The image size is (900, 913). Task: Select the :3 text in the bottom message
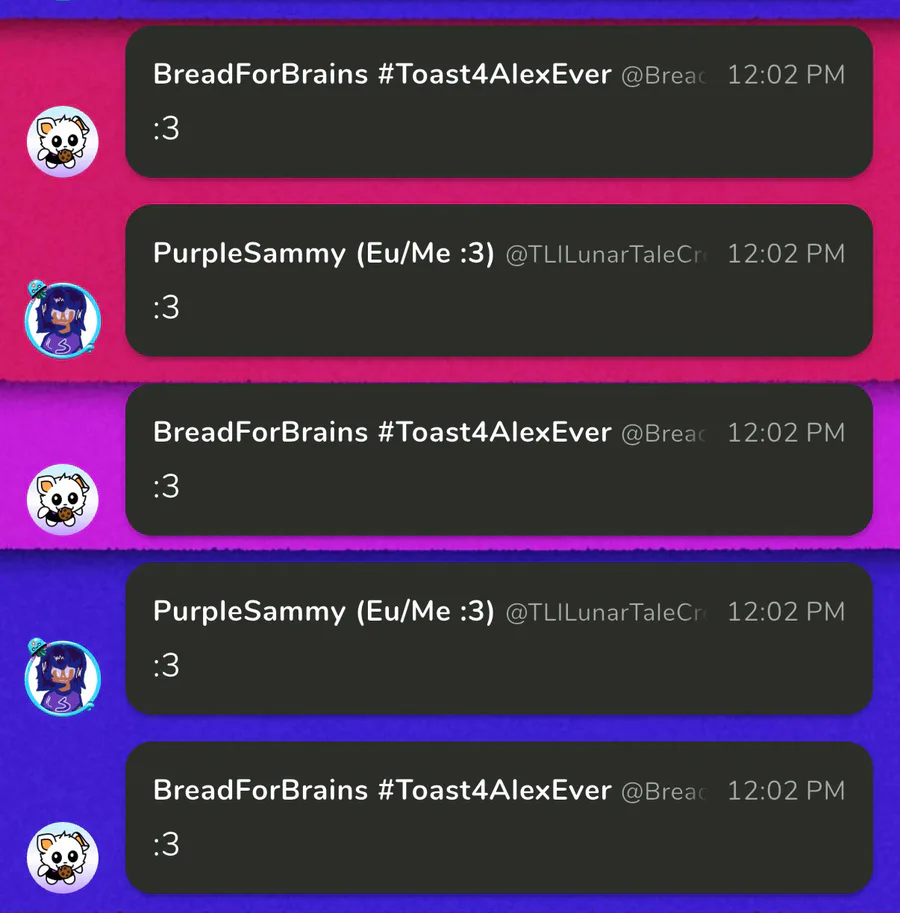166,845
